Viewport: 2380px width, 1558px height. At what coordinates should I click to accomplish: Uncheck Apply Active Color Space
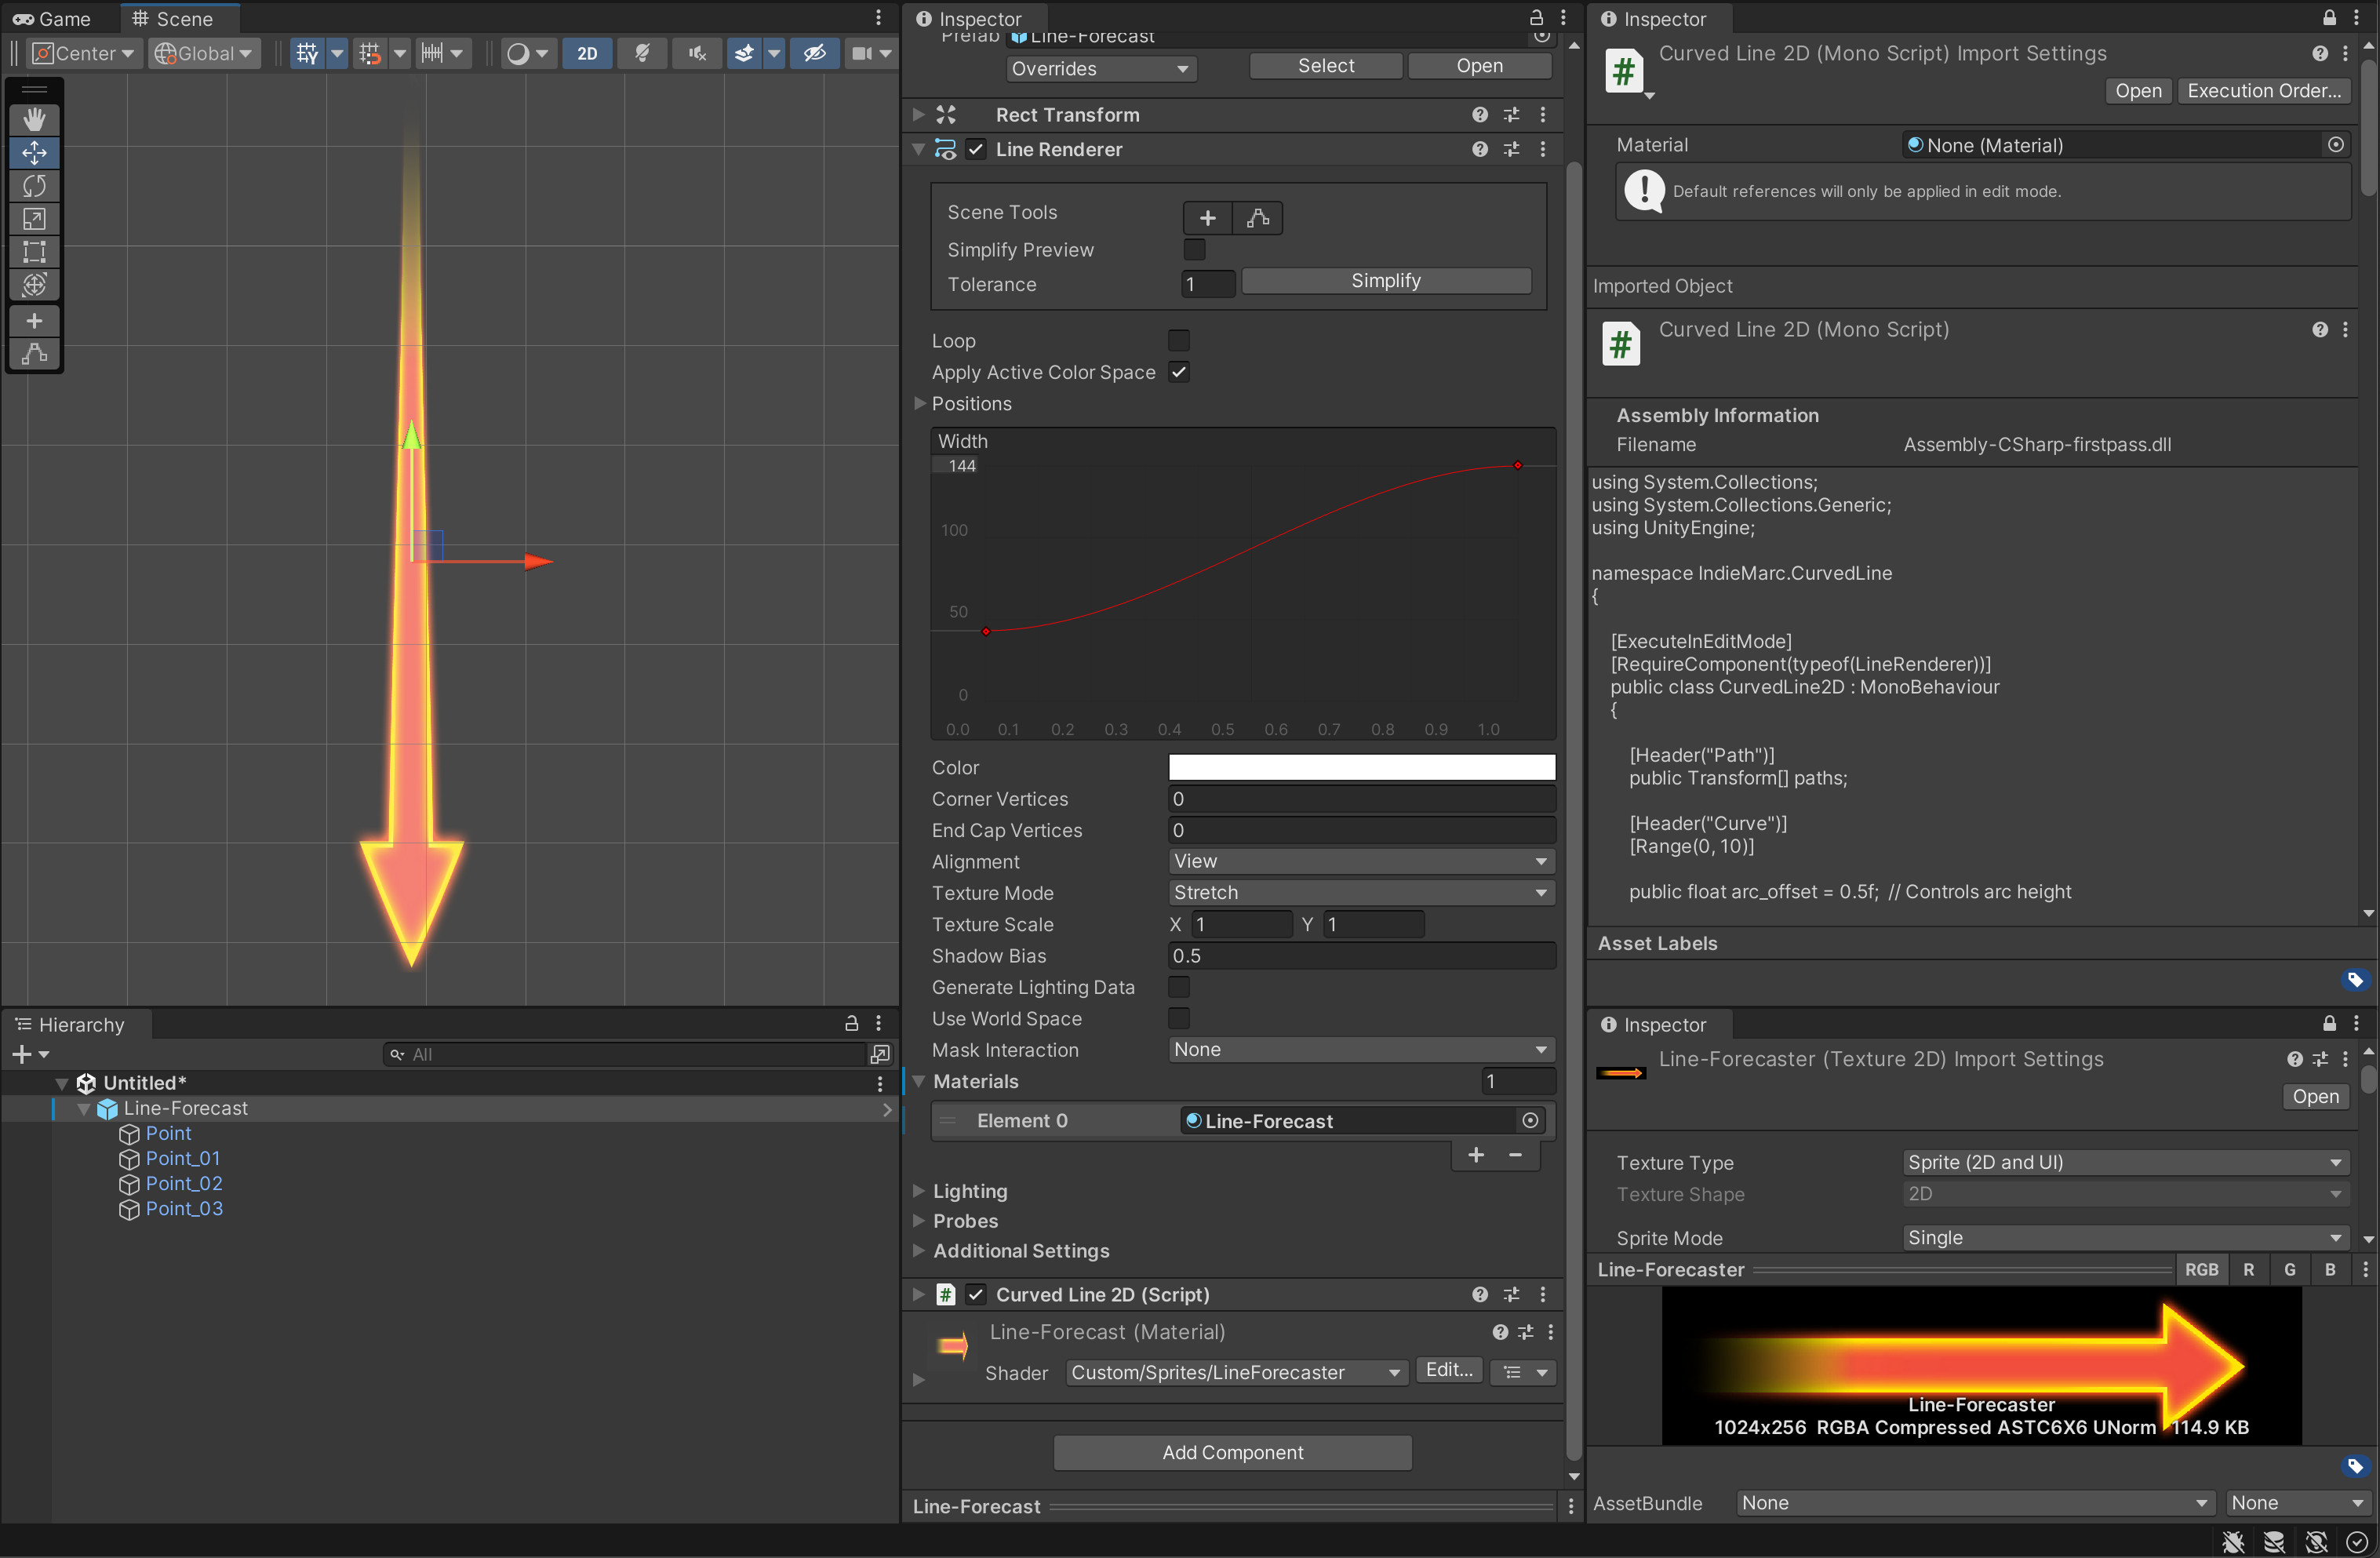pyautogui.click(x=1179, y=372)
